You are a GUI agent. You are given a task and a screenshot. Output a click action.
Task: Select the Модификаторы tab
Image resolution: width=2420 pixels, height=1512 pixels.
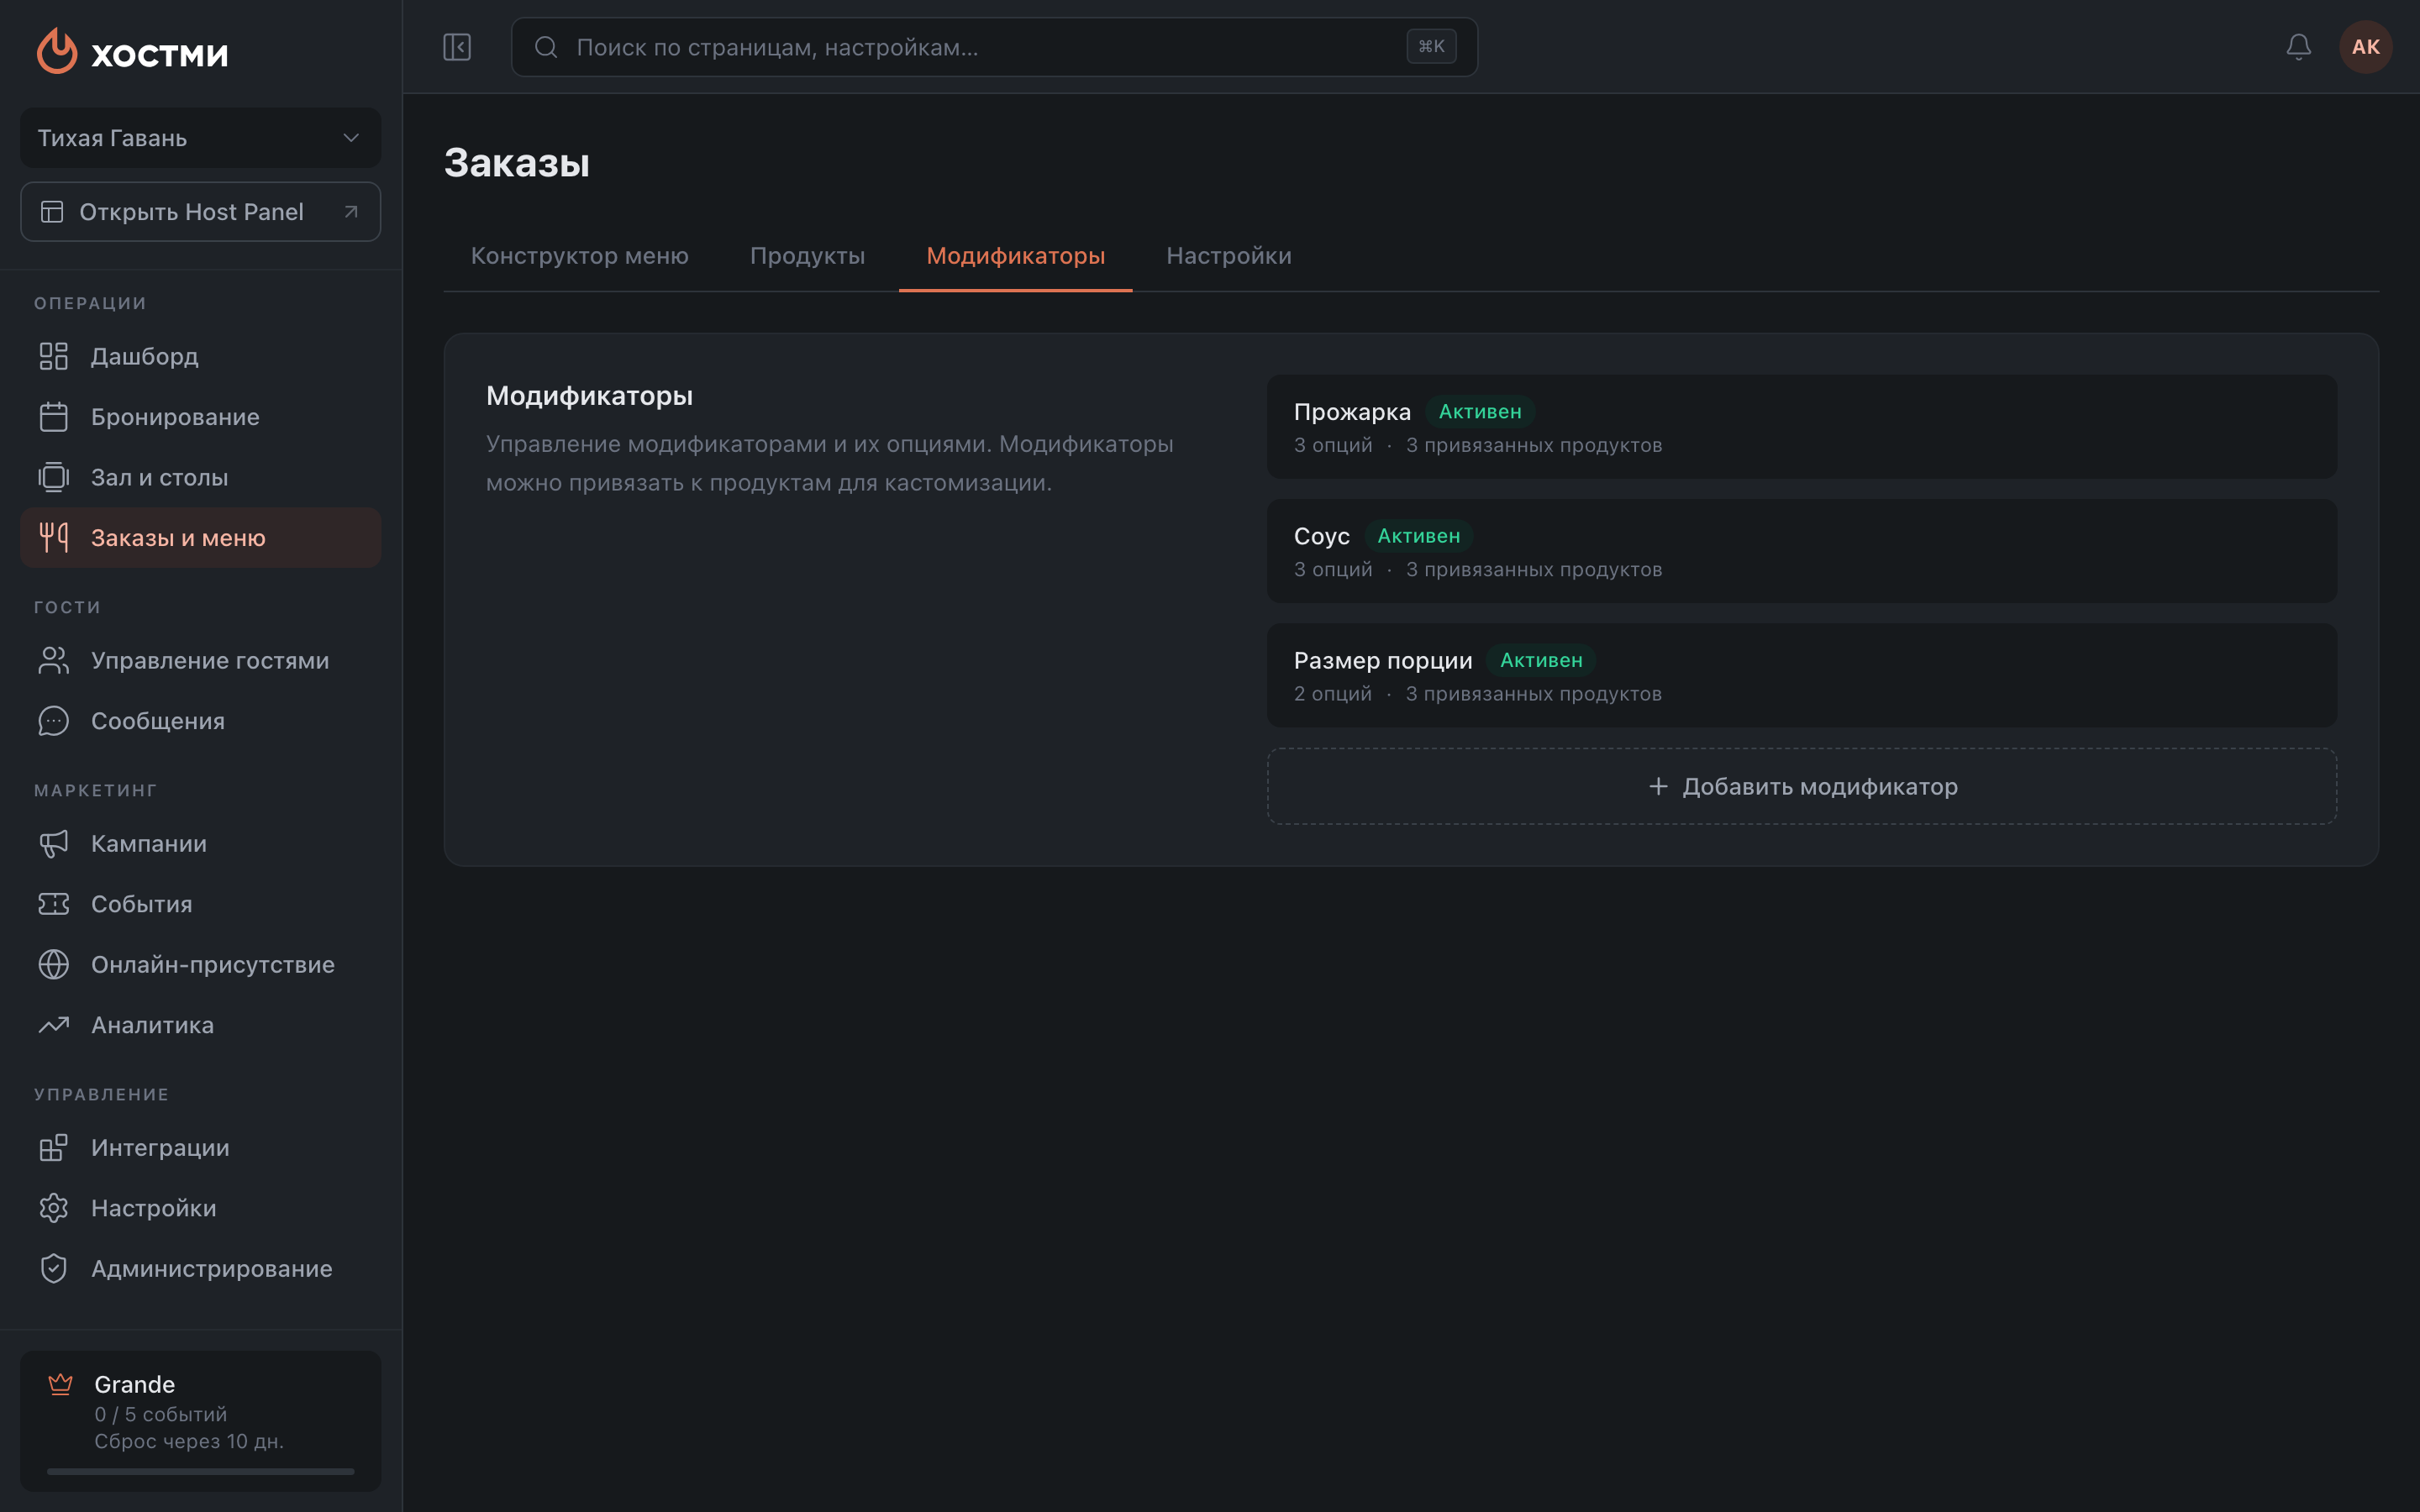pyautogui.click(x=1016, y=256)
